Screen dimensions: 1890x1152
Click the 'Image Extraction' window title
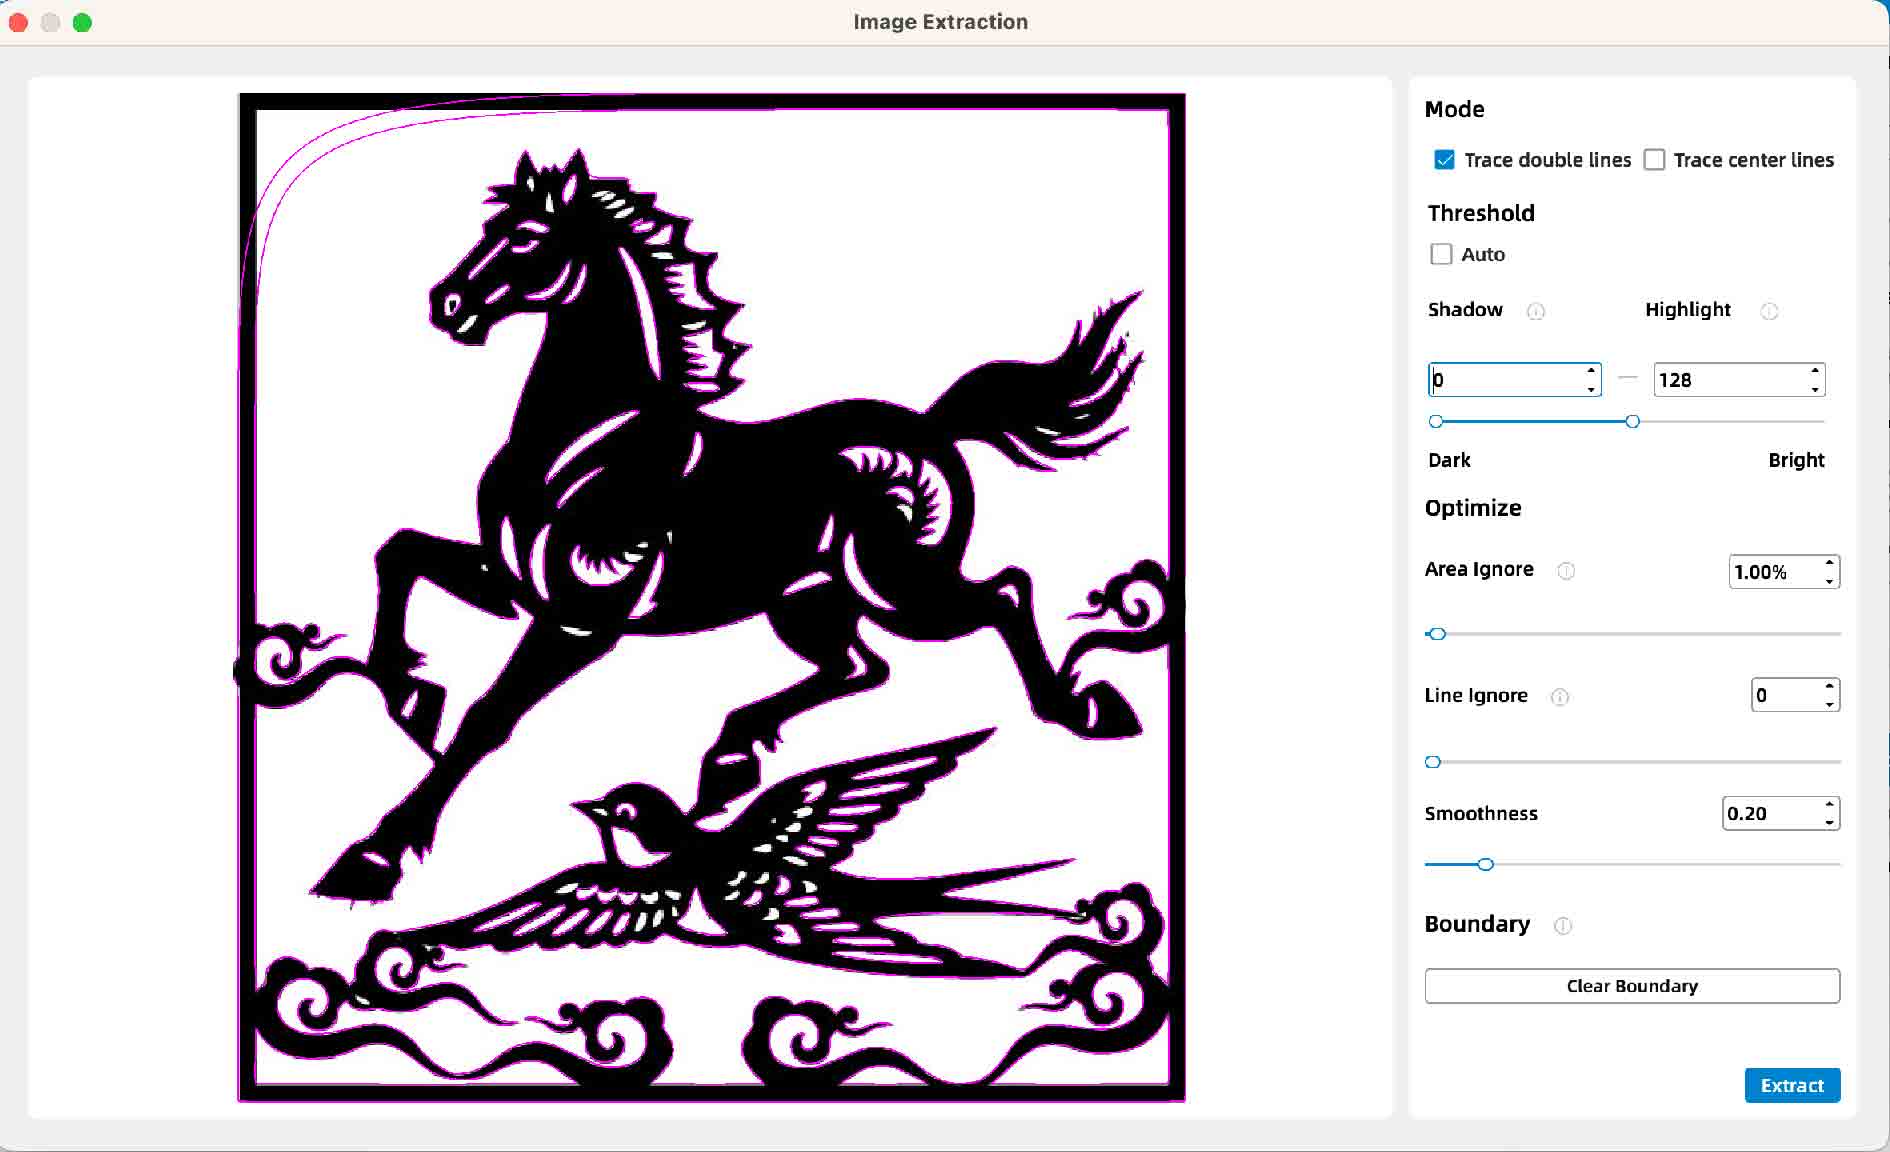coord(940,22)
